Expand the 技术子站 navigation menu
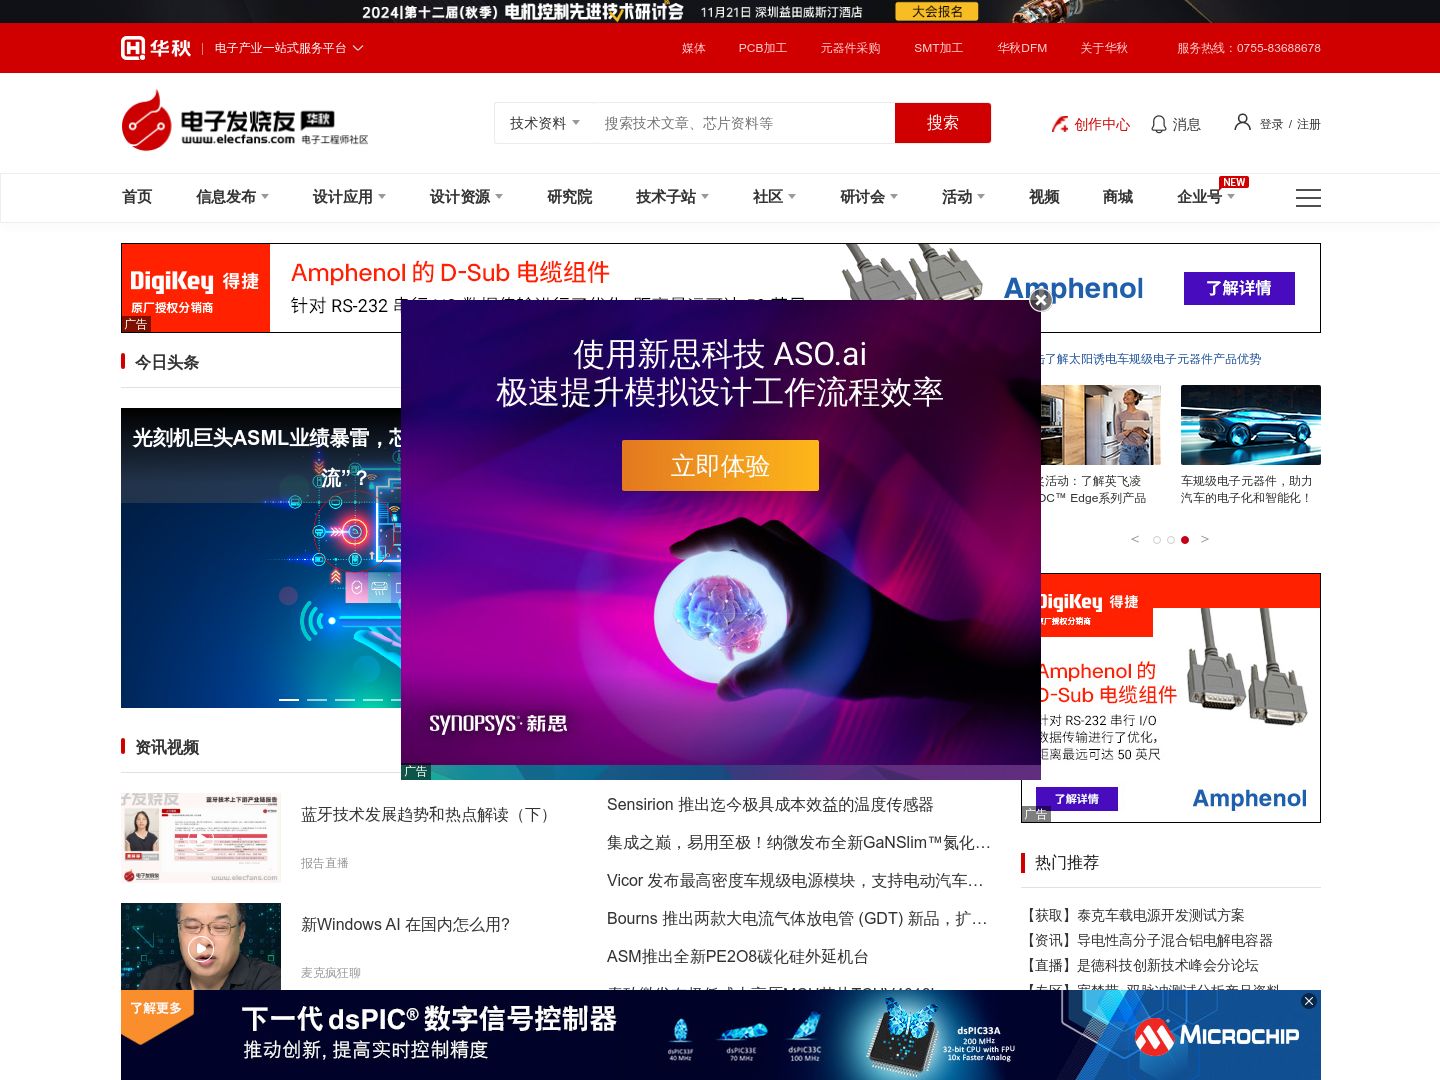 point(672,197)
